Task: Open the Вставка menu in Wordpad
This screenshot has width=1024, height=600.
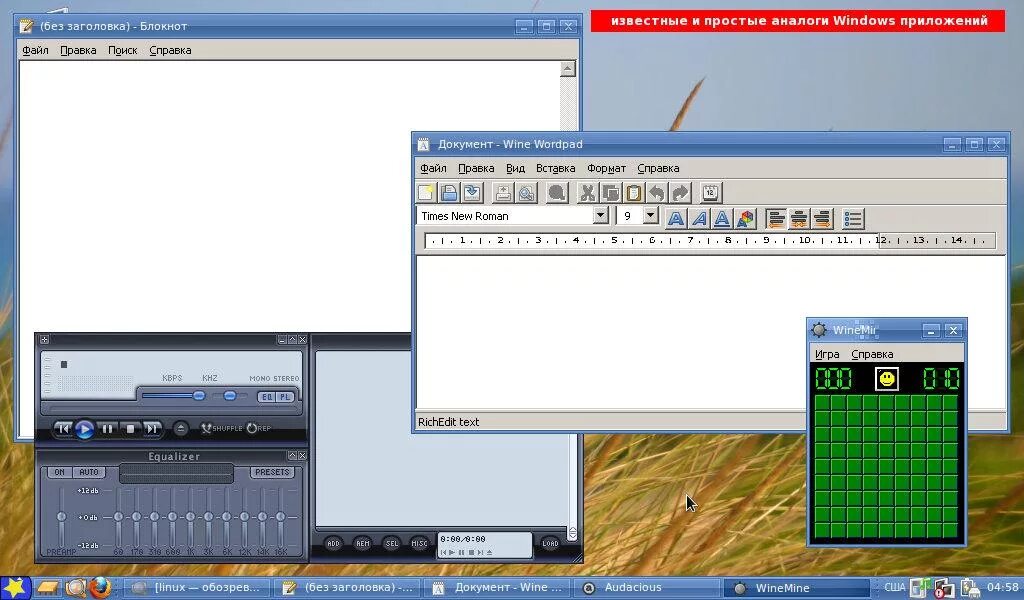Action: (x=555, y=168)
